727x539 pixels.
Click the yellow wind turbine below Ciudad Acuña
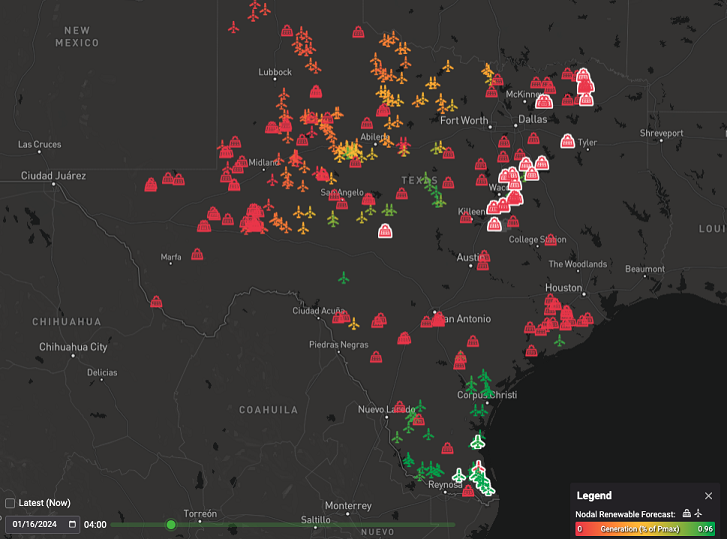353,323
